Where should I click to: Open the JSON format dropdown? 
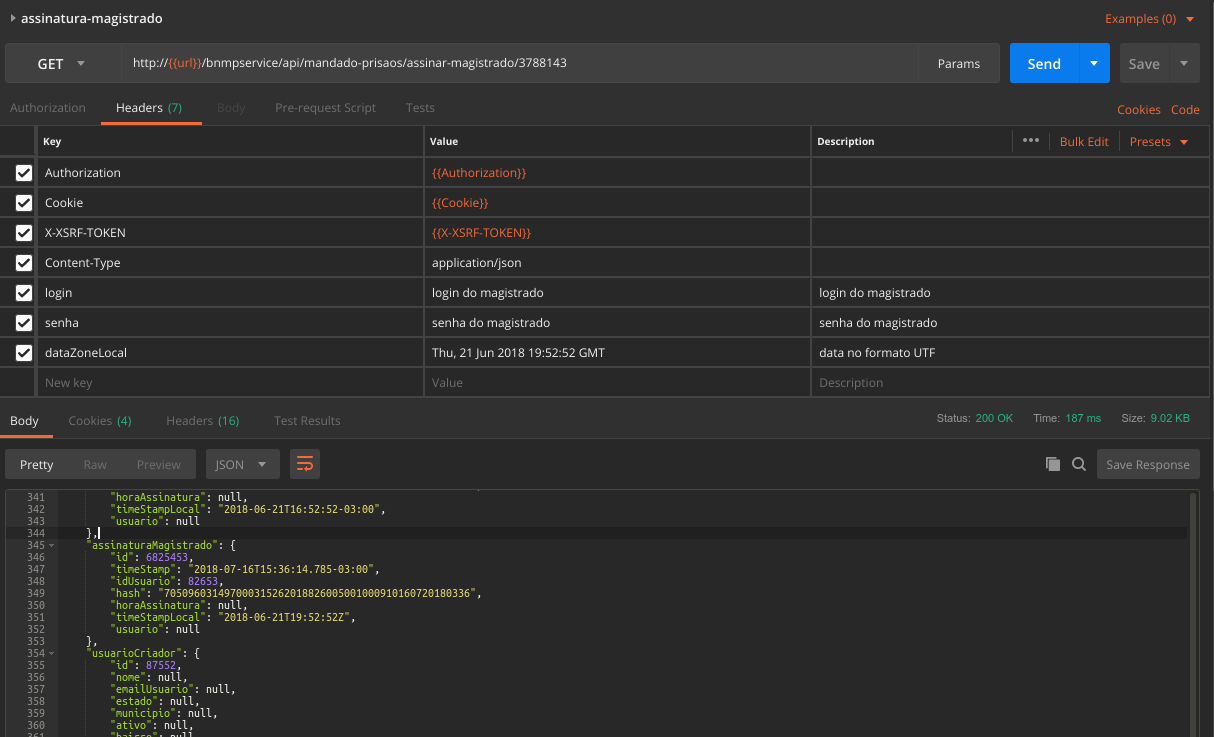click(242, 464)
